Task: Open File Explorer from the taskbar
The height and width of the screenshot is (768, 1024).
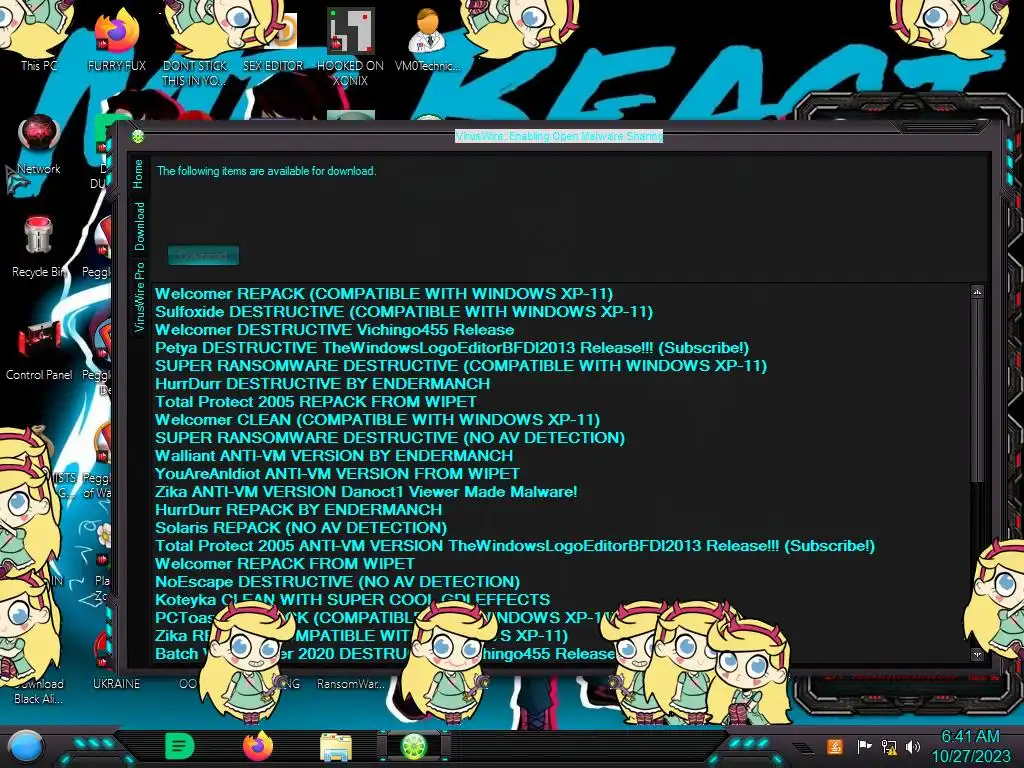Action: (336, 746)
